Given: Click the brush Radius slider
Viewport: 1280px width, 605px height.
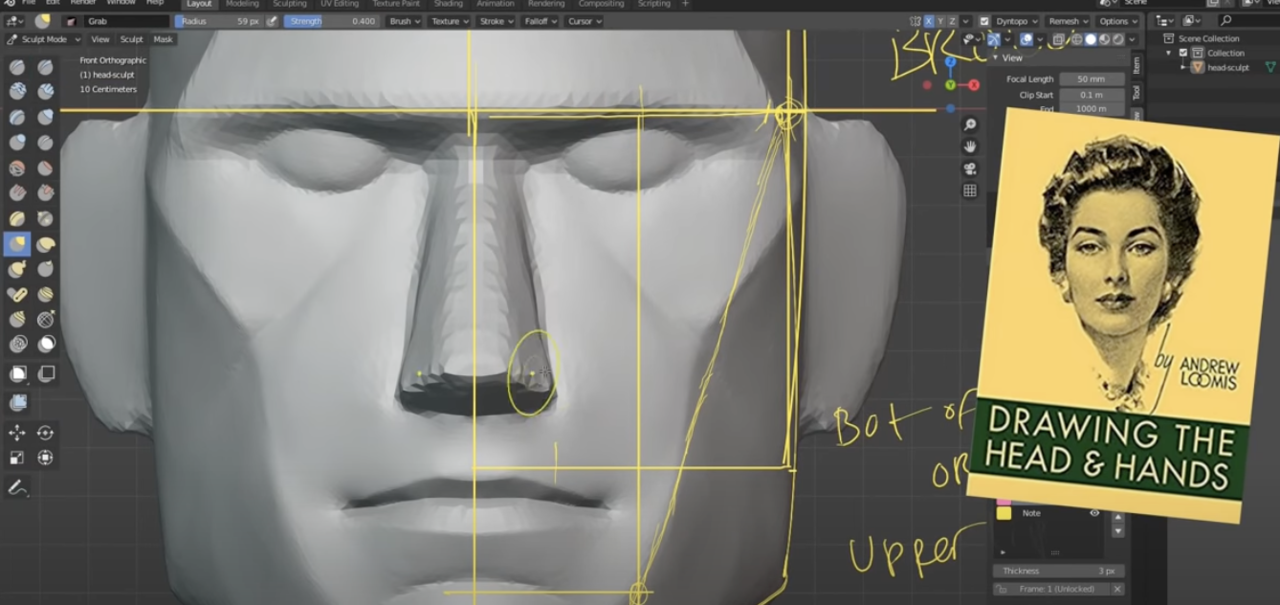Looking at the screenshot, I should 220,21.
